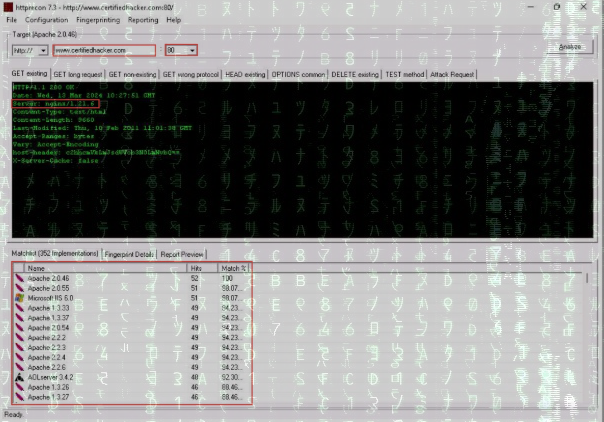The image size is (604, 422).
Task: Switch to the HEAD existing tab
Action: coord(246,74)
